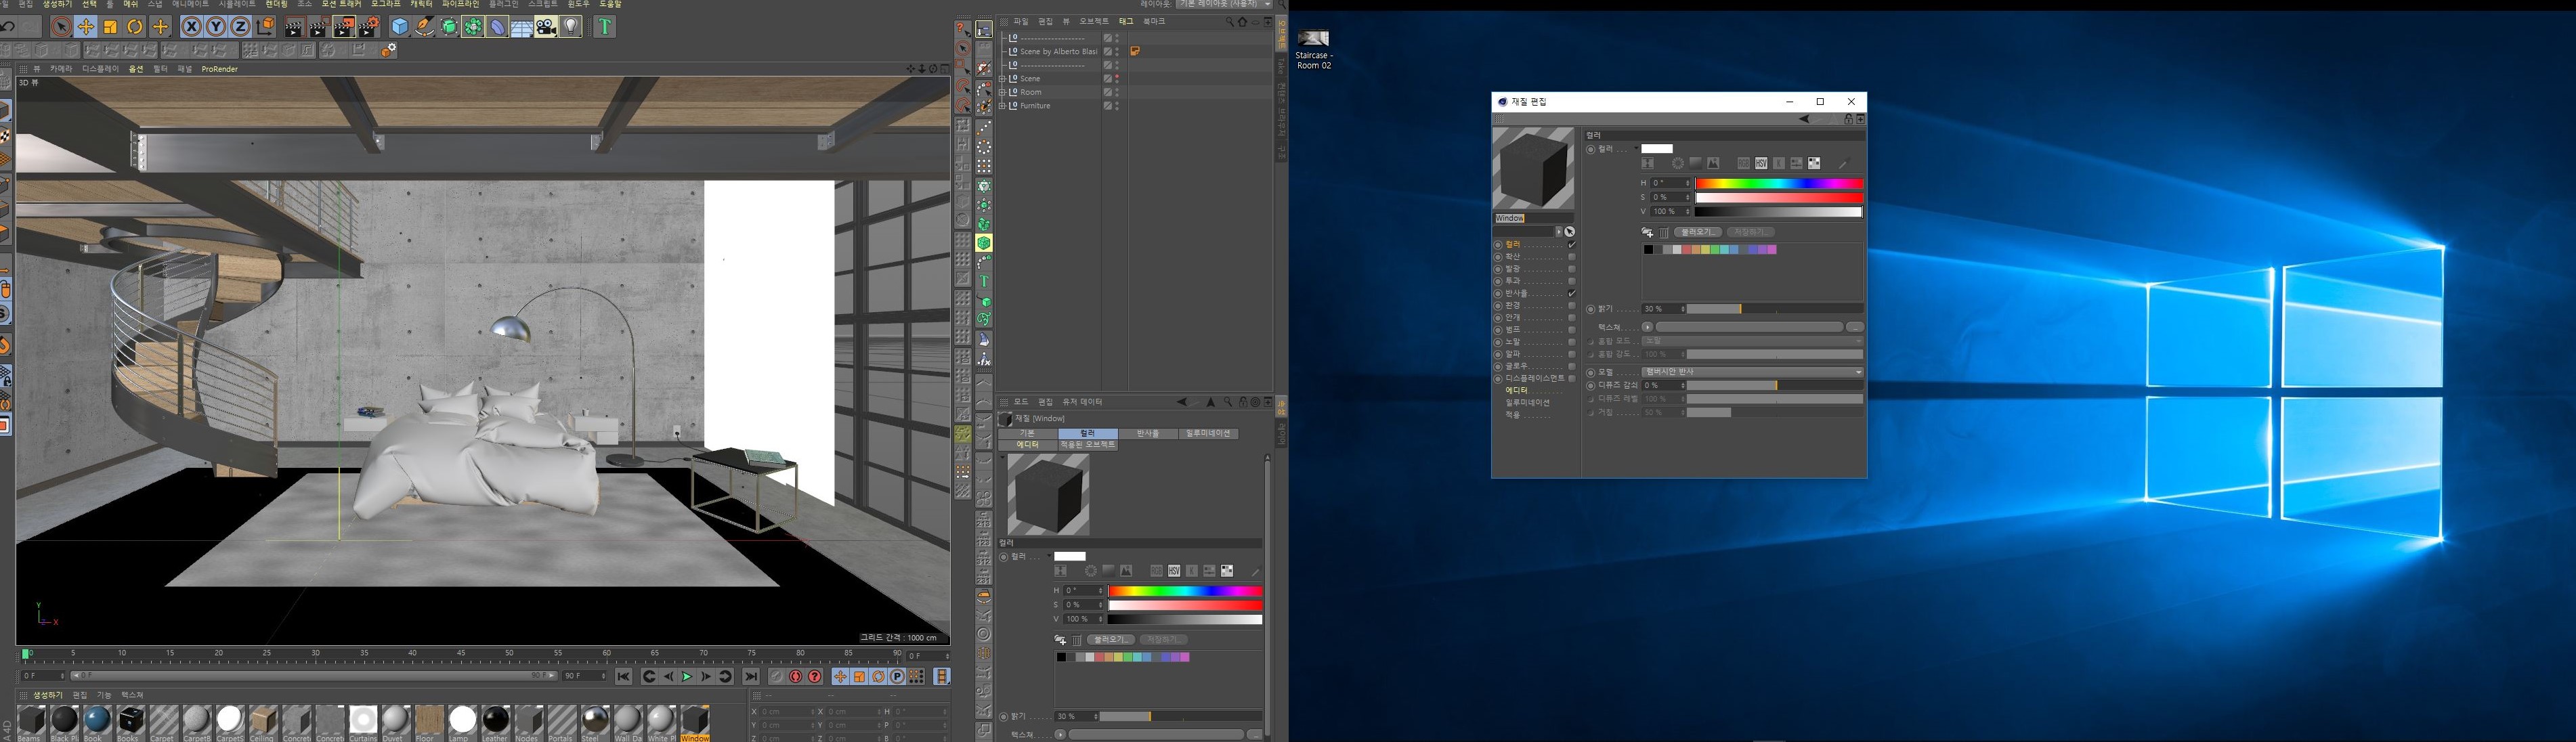
Task: Activate the Rotate tool in top toolbar
Action: click(x=135, y=27)
